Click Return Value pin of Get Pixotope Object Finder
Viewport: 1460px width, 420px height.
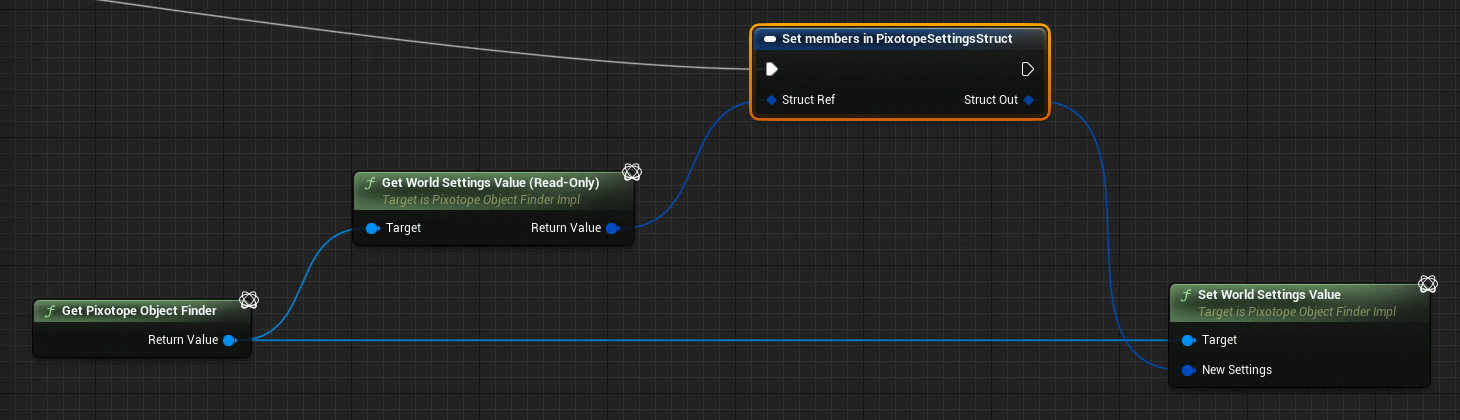coord(229,340)
